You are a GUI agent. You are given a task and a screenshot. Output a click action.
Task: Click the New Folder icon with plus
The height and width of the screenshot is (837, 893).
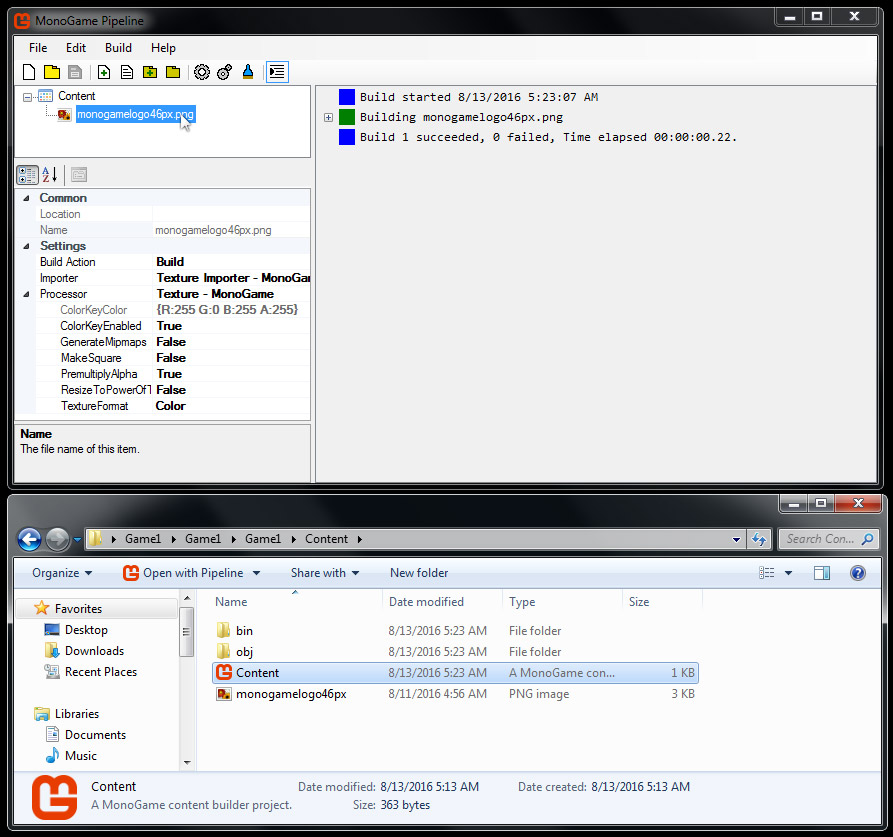(x=150, y=72)
